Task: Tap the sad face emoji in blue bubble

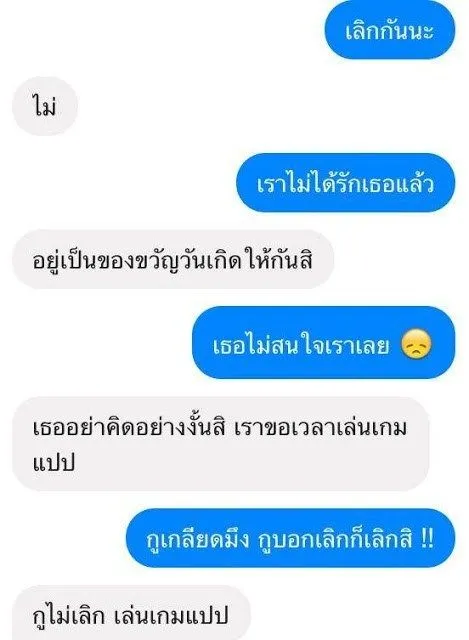Action: [x=416, y=344]
